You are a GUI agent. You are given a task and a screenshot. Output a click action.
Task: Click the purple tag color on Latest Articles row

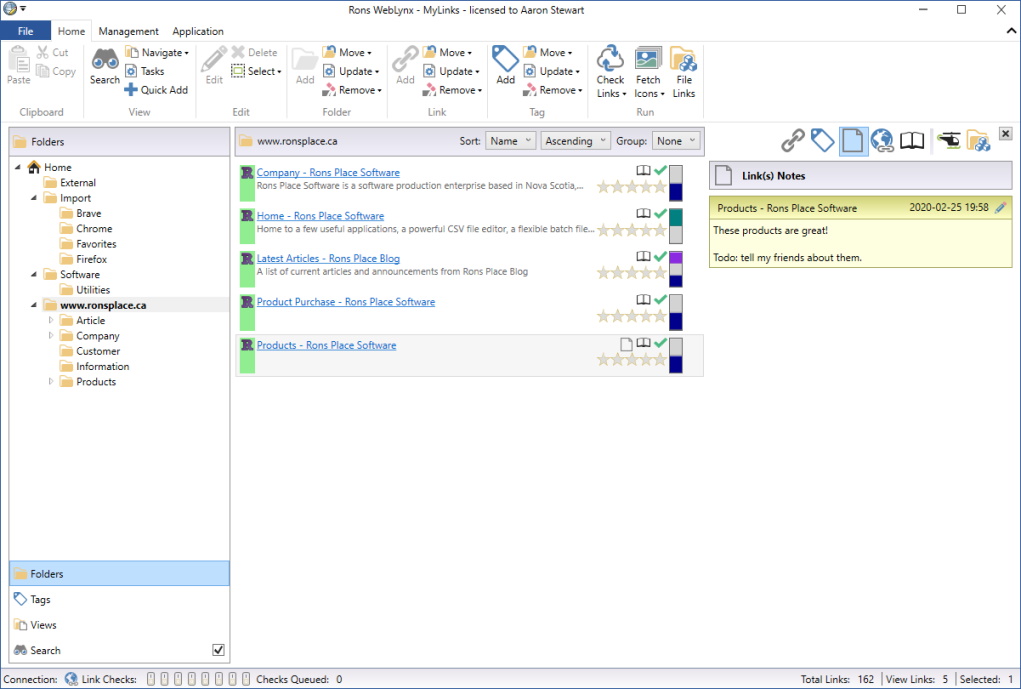(x=676, y=258)
